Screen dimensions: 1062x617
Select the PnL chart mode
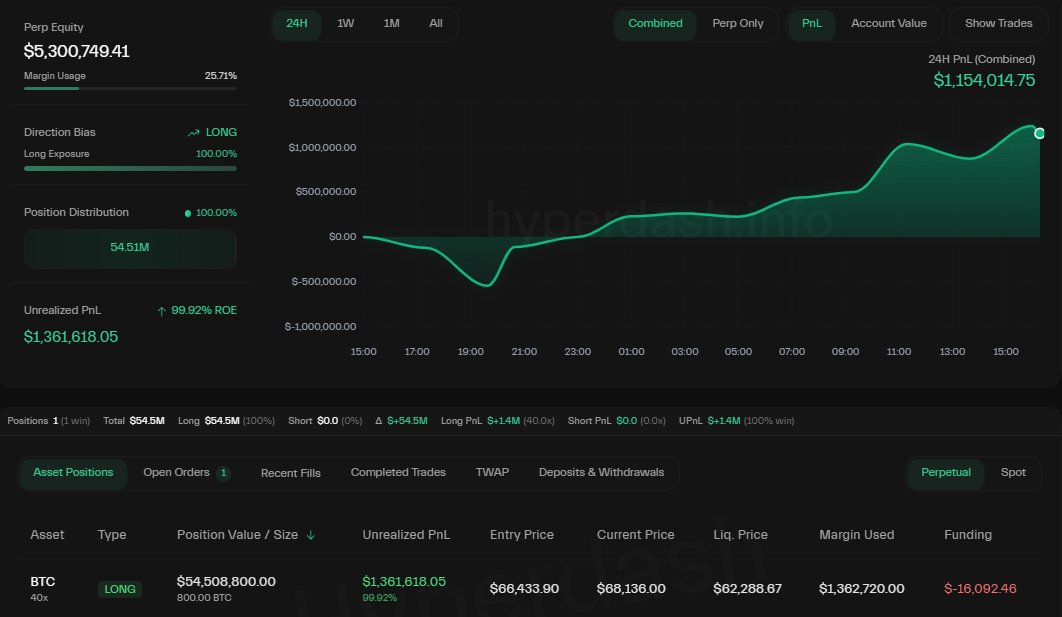click(811, 24)
